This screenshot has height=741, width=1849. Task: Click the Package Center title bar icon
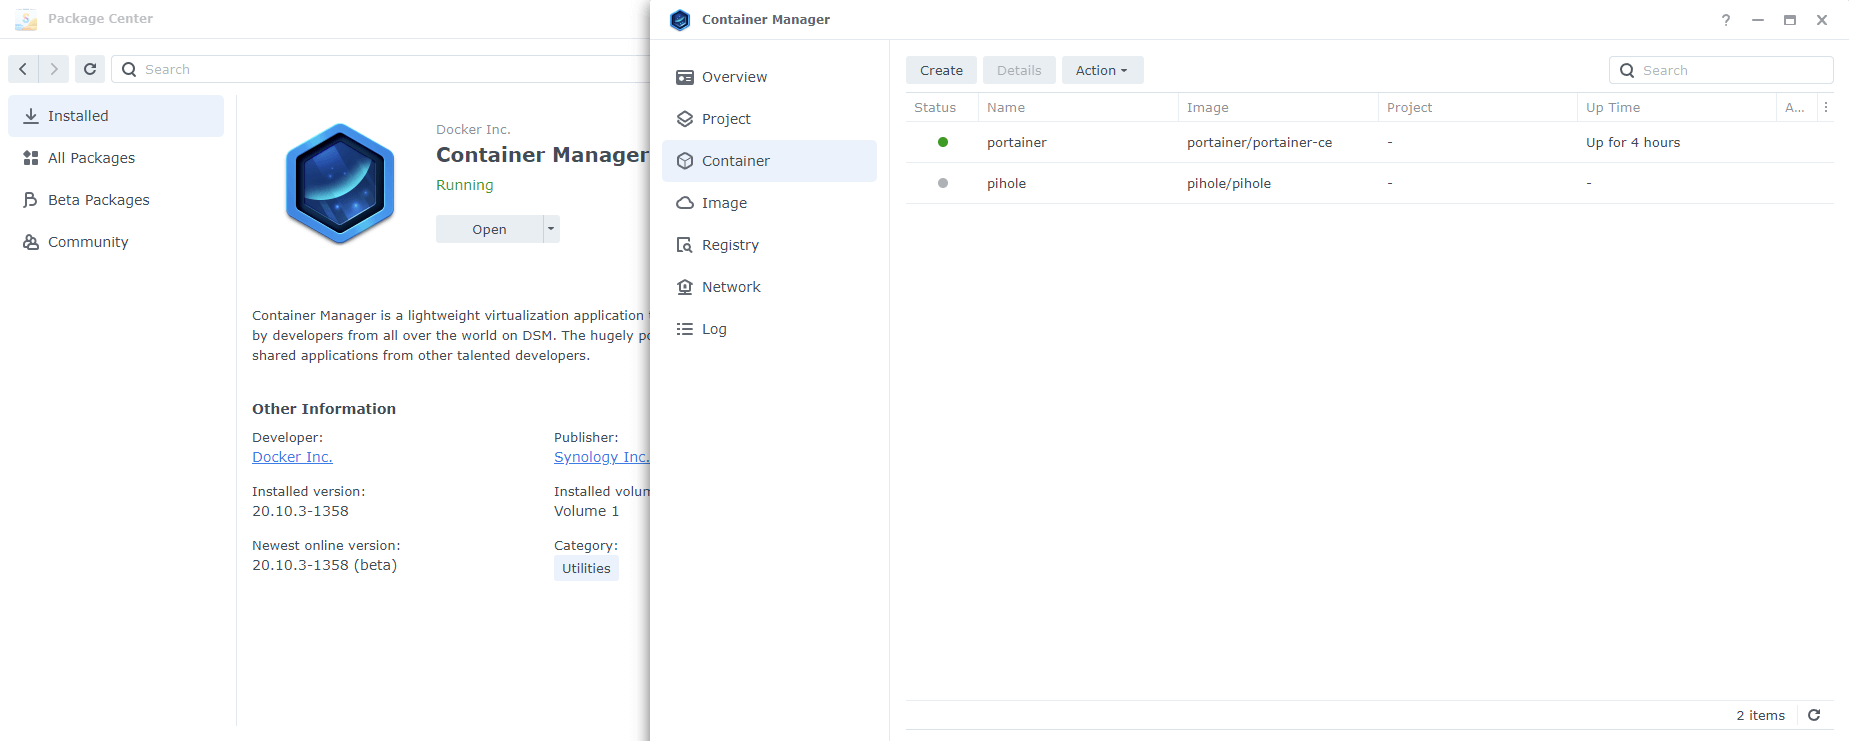(x=26, y=19)
